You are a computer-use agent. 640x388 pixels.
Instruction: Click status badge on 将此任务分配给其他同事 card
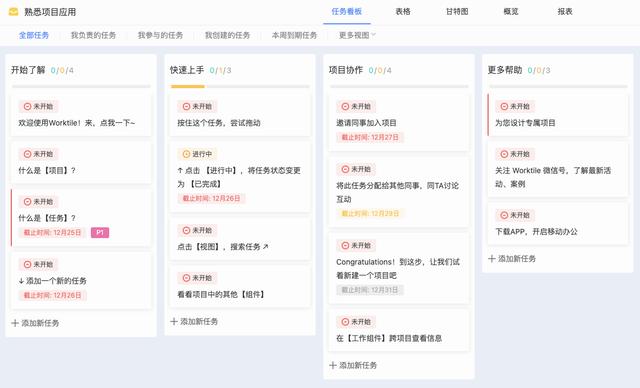[356, 169]
